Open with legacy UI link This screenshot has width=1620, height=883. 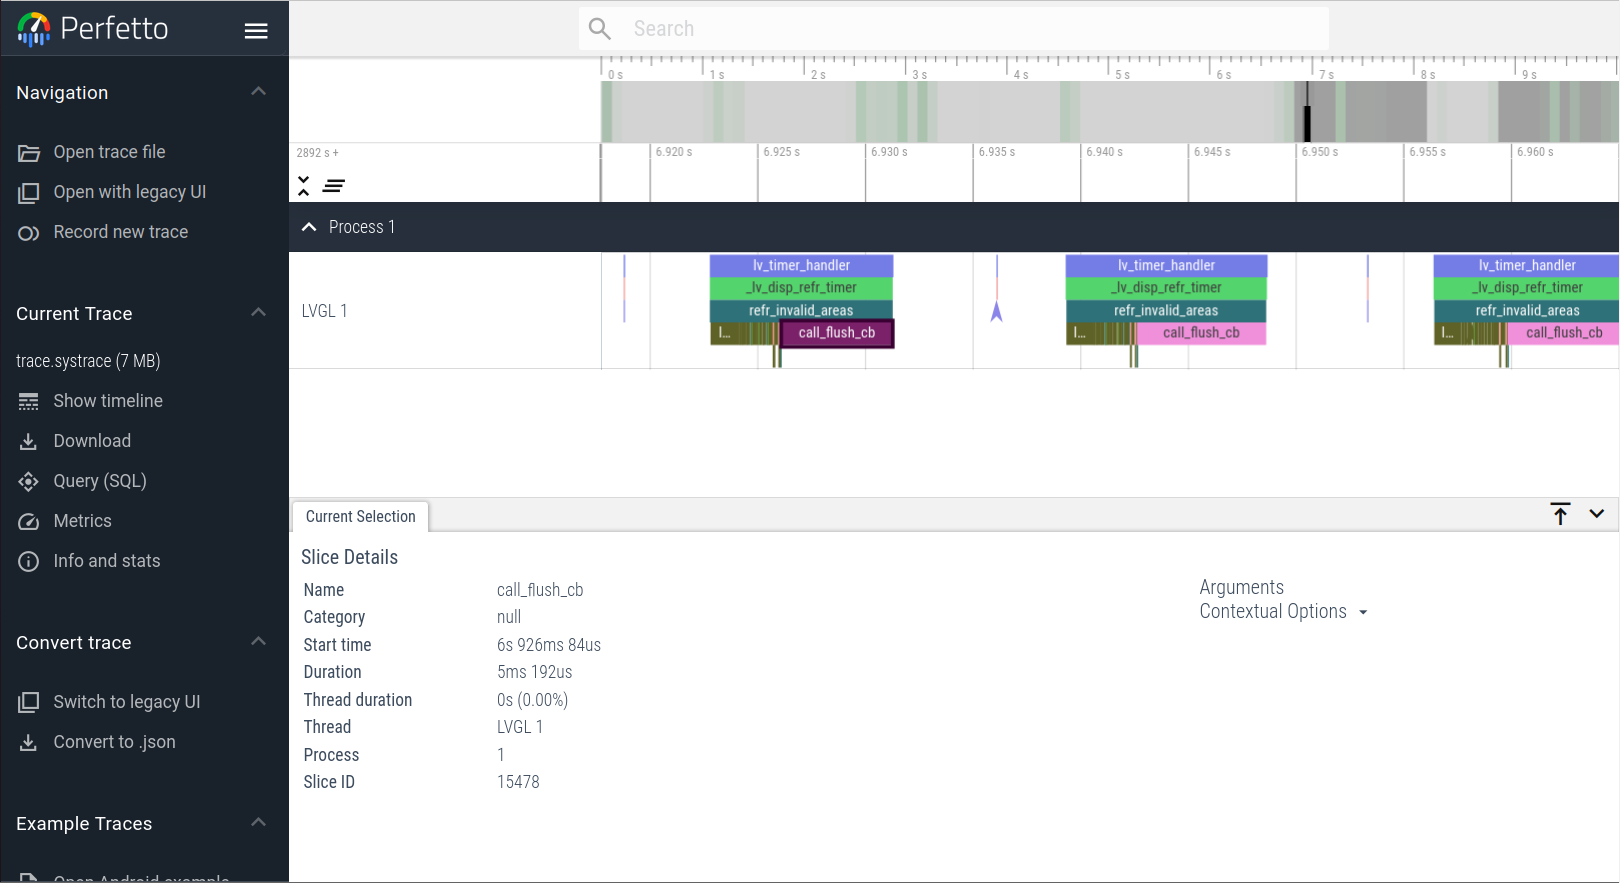[130, 192]
